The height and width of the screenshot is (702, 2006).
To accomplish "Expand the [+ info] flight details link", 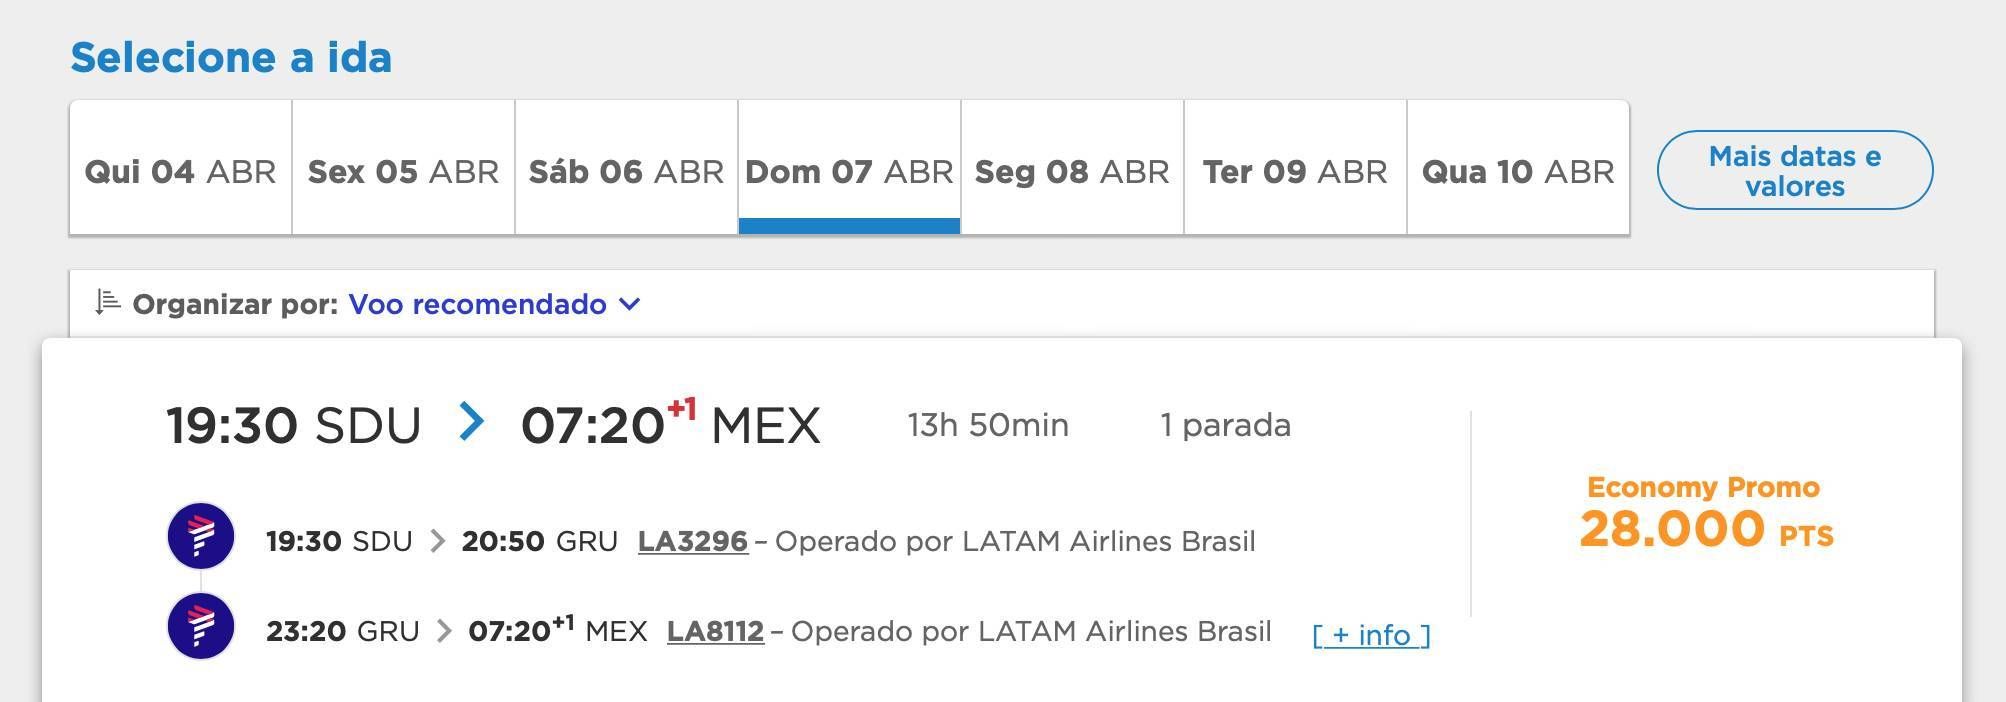I will coord(1371,635).
